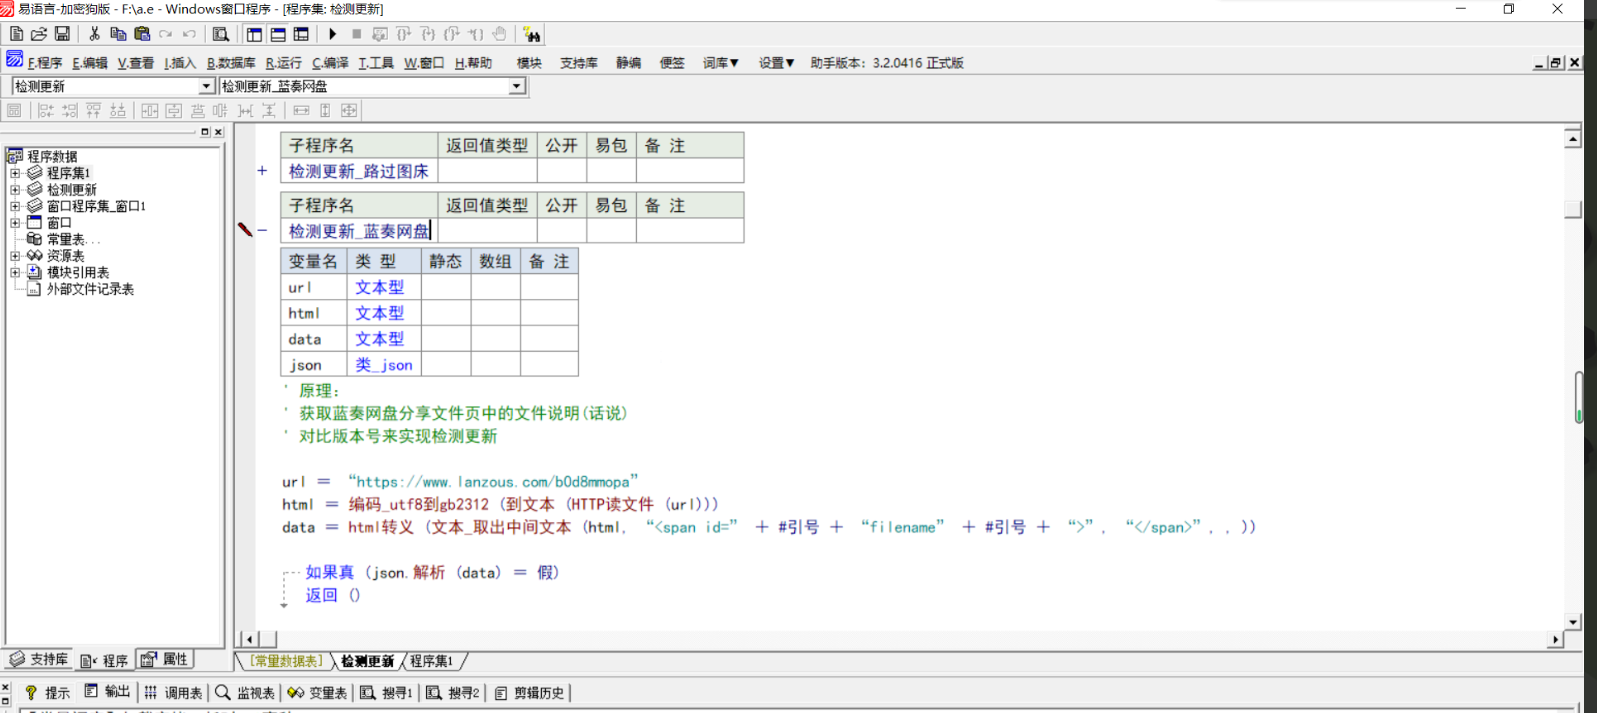Click the print preview magnifier icon
1597x713 pixels.
[x=221, y=34]
